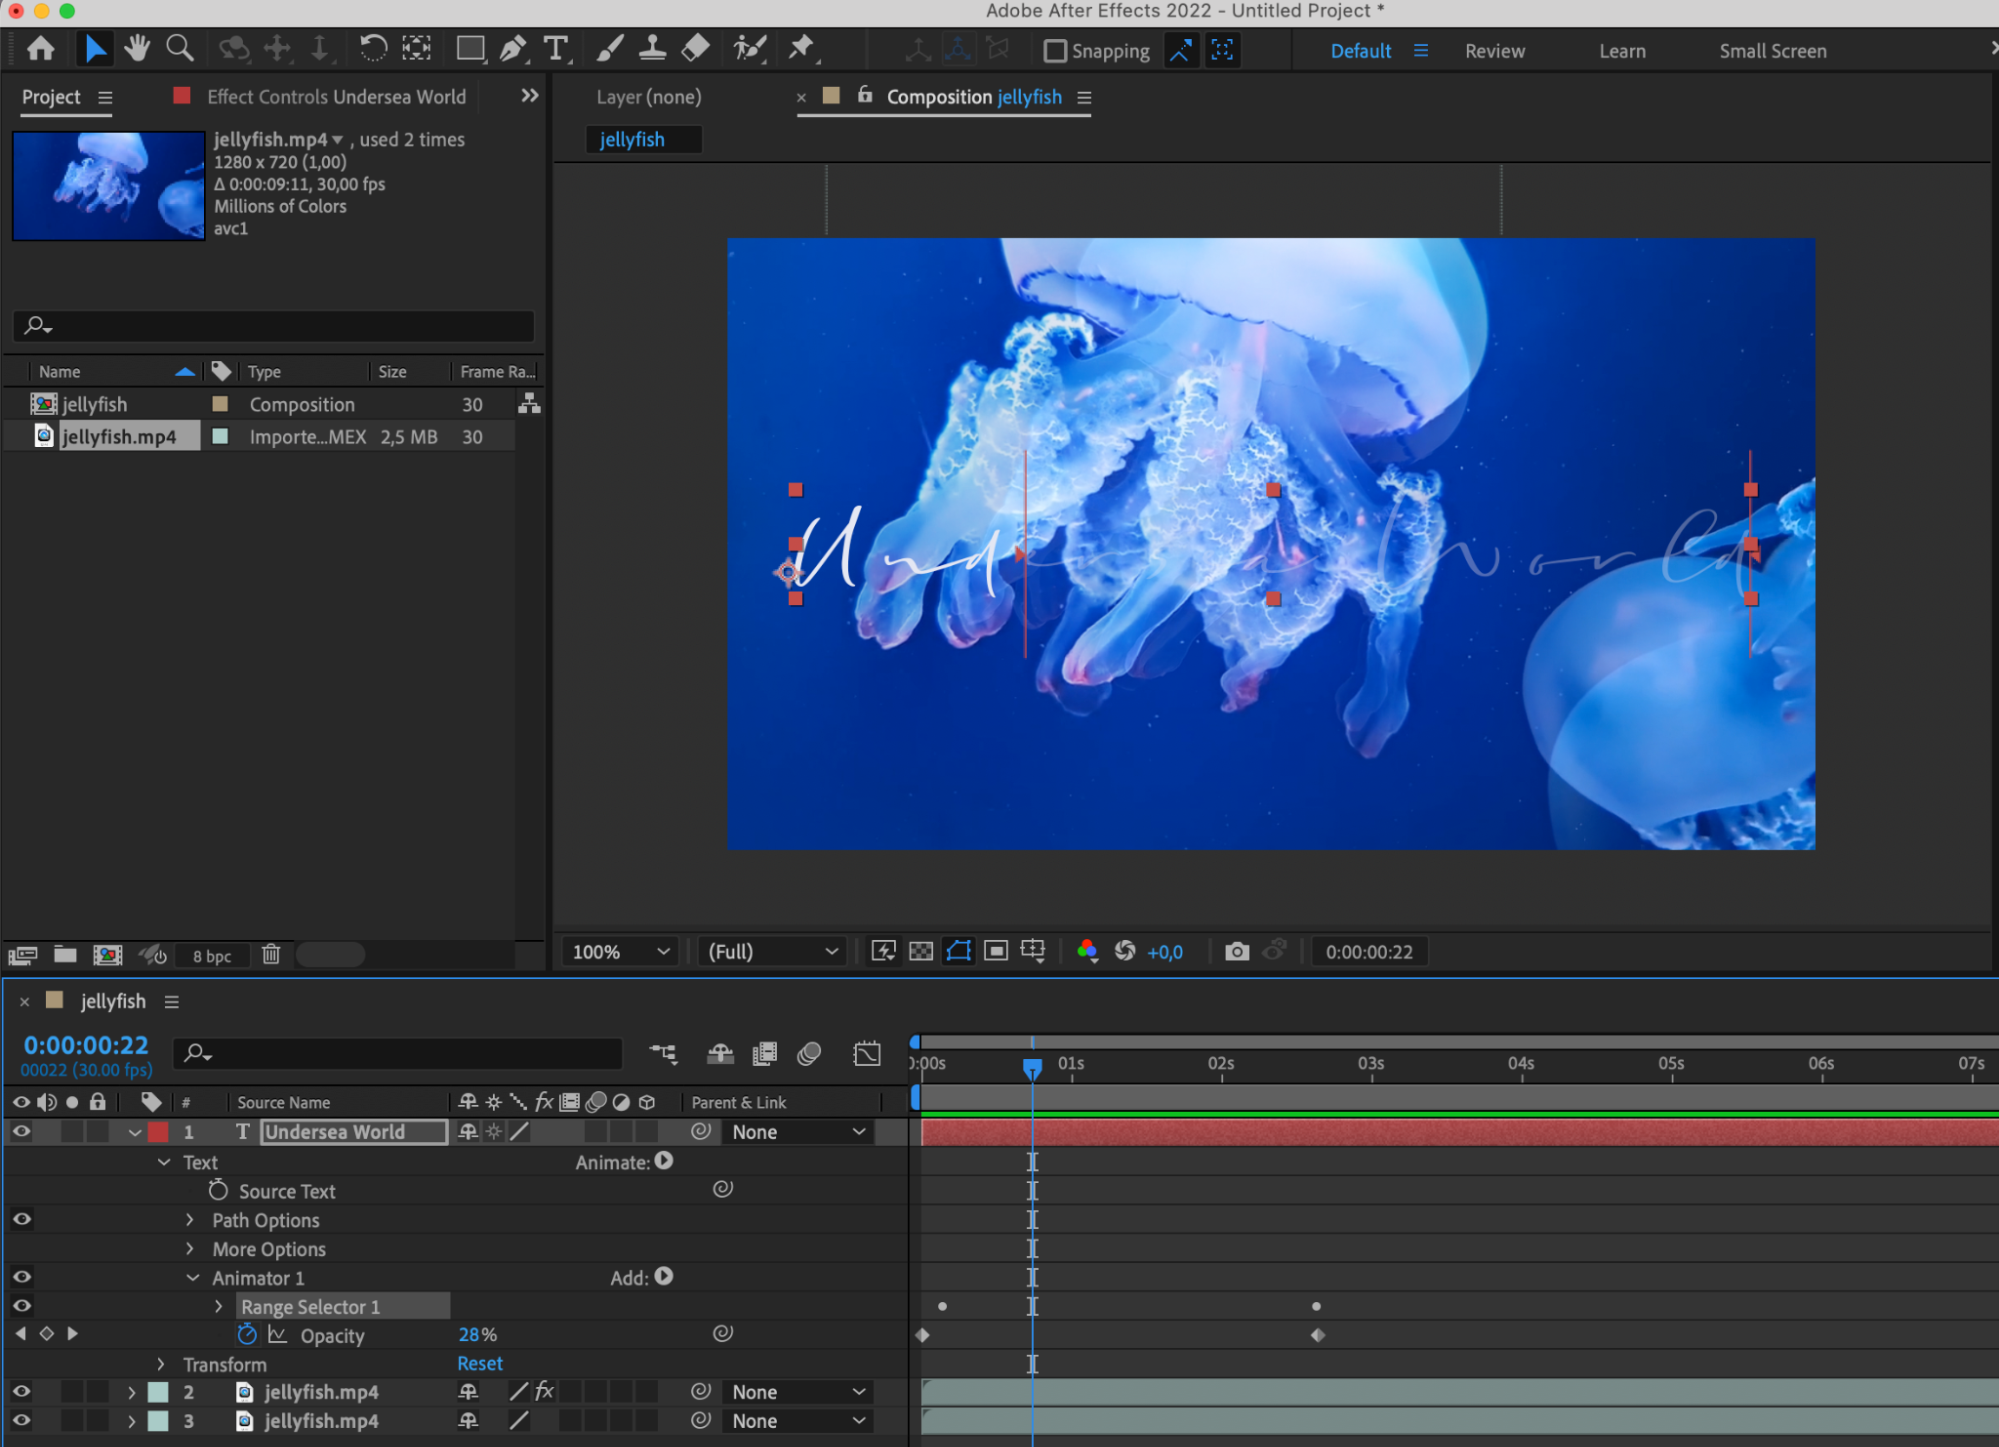This screenshot has height=1447, width=1999.
Task: Switch to the Review workspace
Action: (x=1494, y=51)
